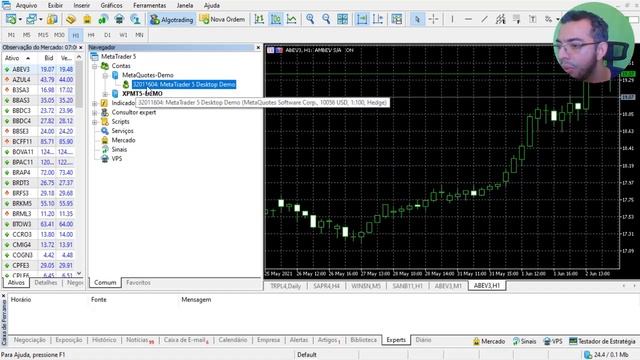
Task: Switch chart to candlestick type
Action: pyautogui.click(x=276, y=19)
